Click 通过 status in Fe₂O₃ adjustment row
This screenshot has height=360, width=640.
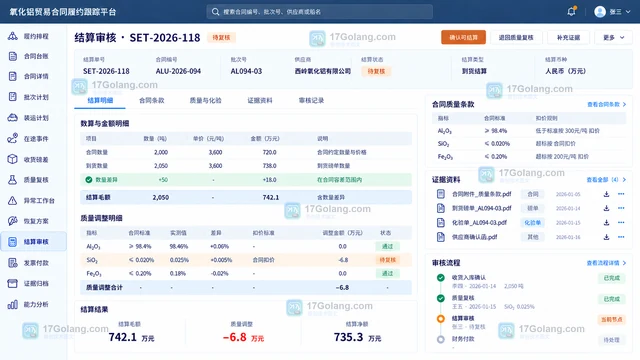387,273
